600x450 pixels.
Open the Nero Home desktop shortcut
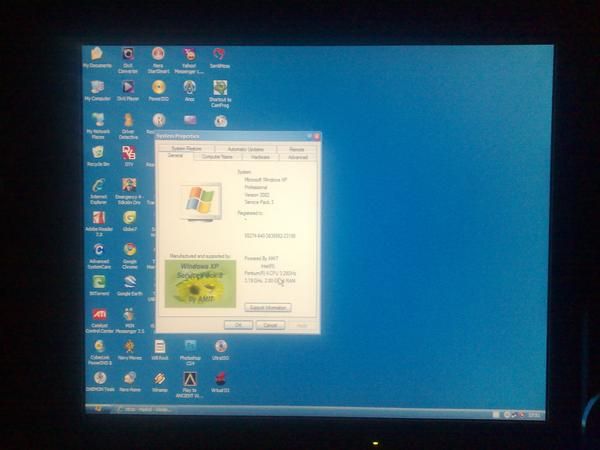click(x=130, y=382)
